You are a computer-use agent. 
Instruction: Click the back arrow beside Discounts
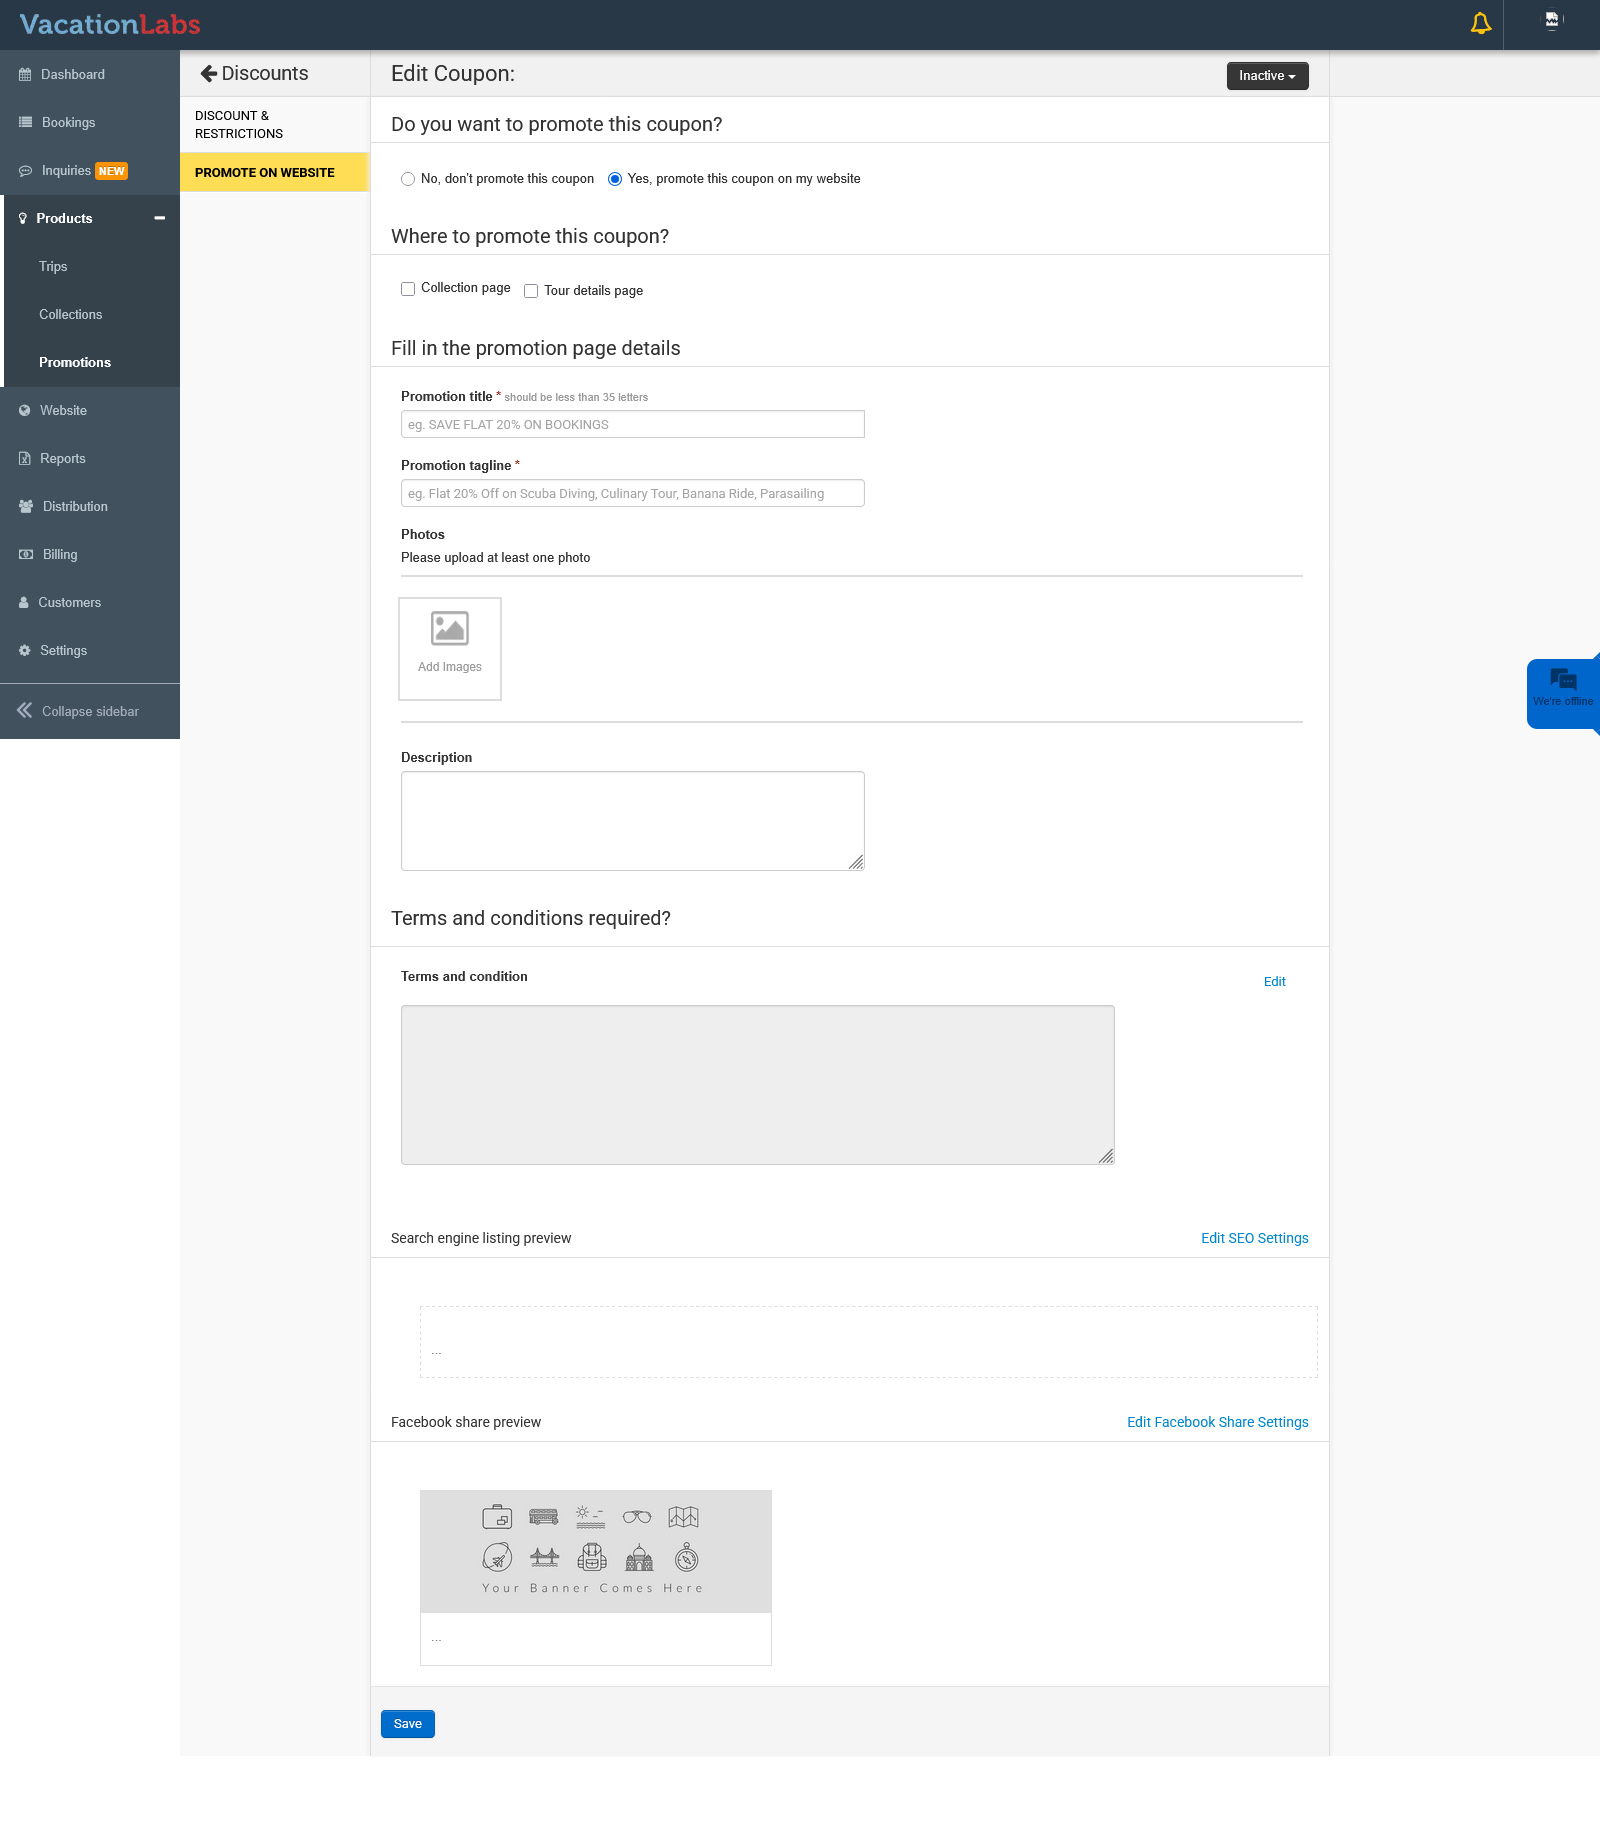[x=208, y=73]
